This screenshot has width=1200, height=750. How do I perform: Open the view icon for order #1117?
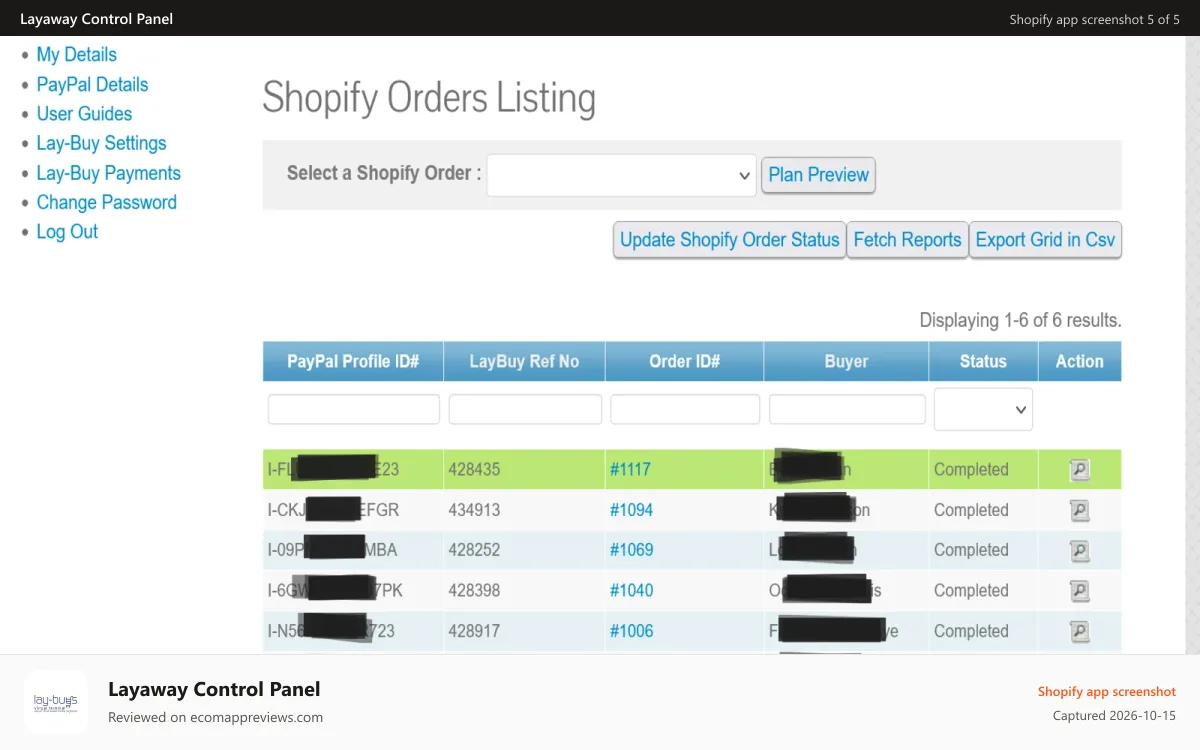tap(1079, 469)
